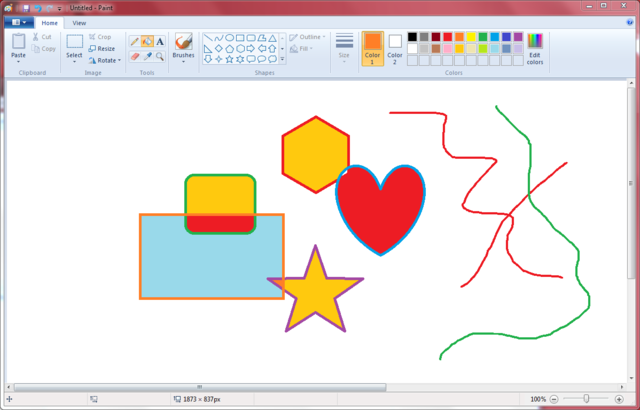Viewport: 640px width, 410px height.
Task: Open the Paste dropdown arrow
Action: point(18,62)
